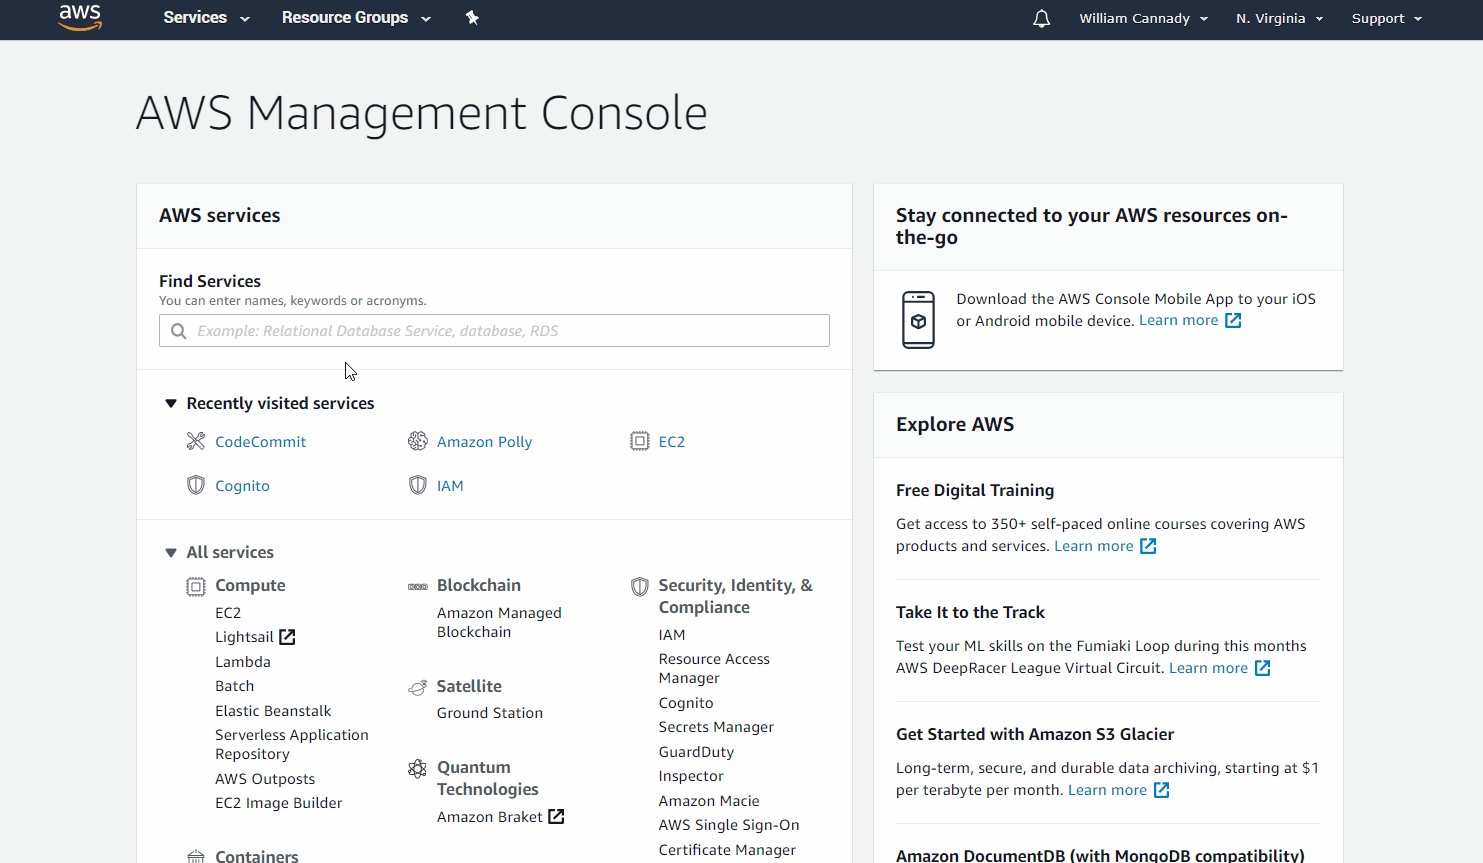Viewport: 1483px width, 863px height.
Task: Click the AWS logo in the header
Action: [x=80, y=17]
